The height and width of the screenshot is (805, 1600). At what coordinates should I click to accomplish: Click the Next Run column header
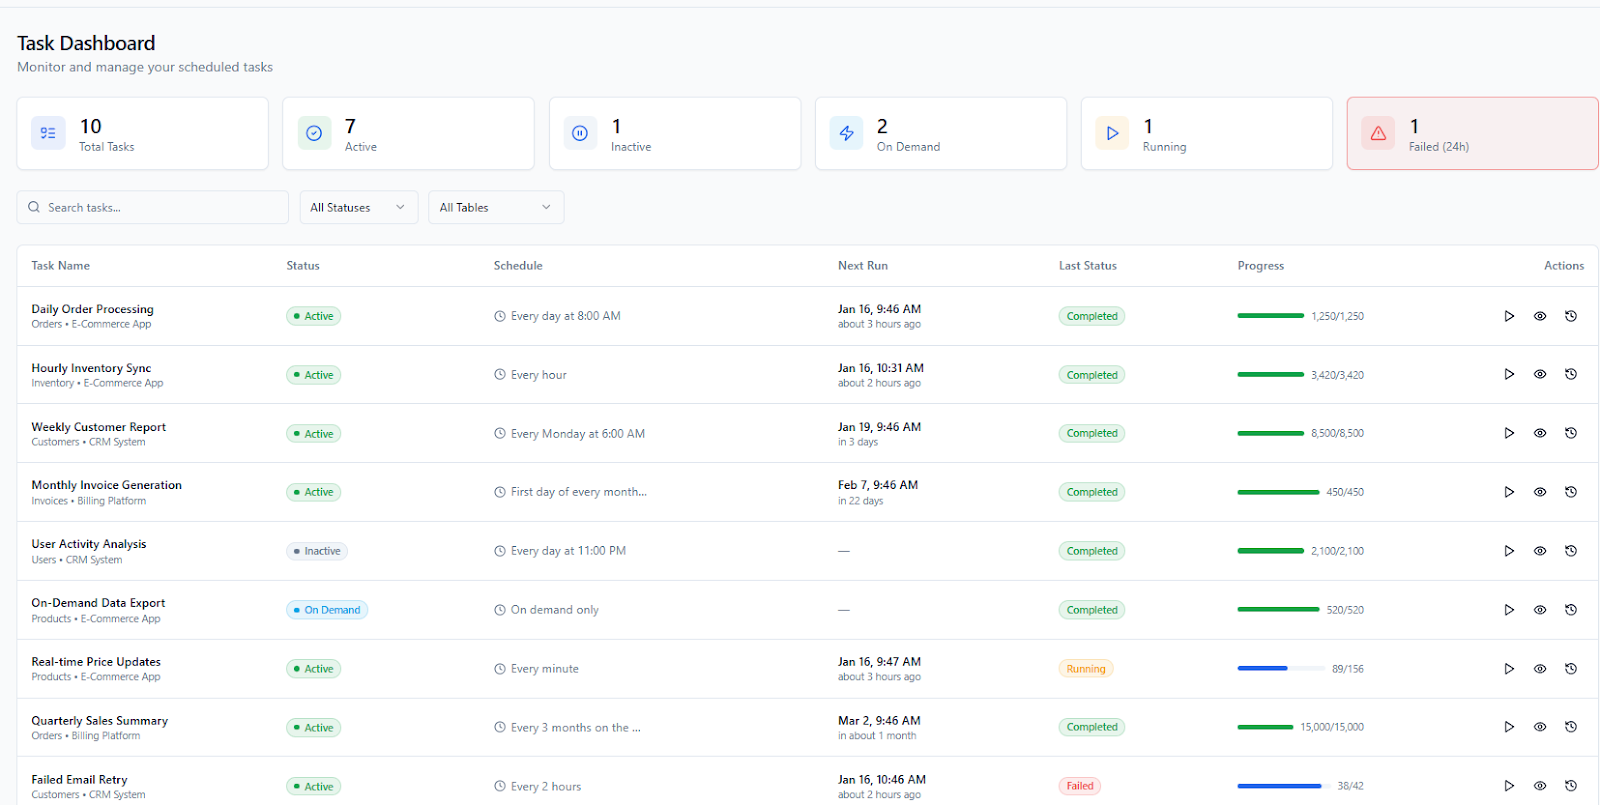point(862,266)
